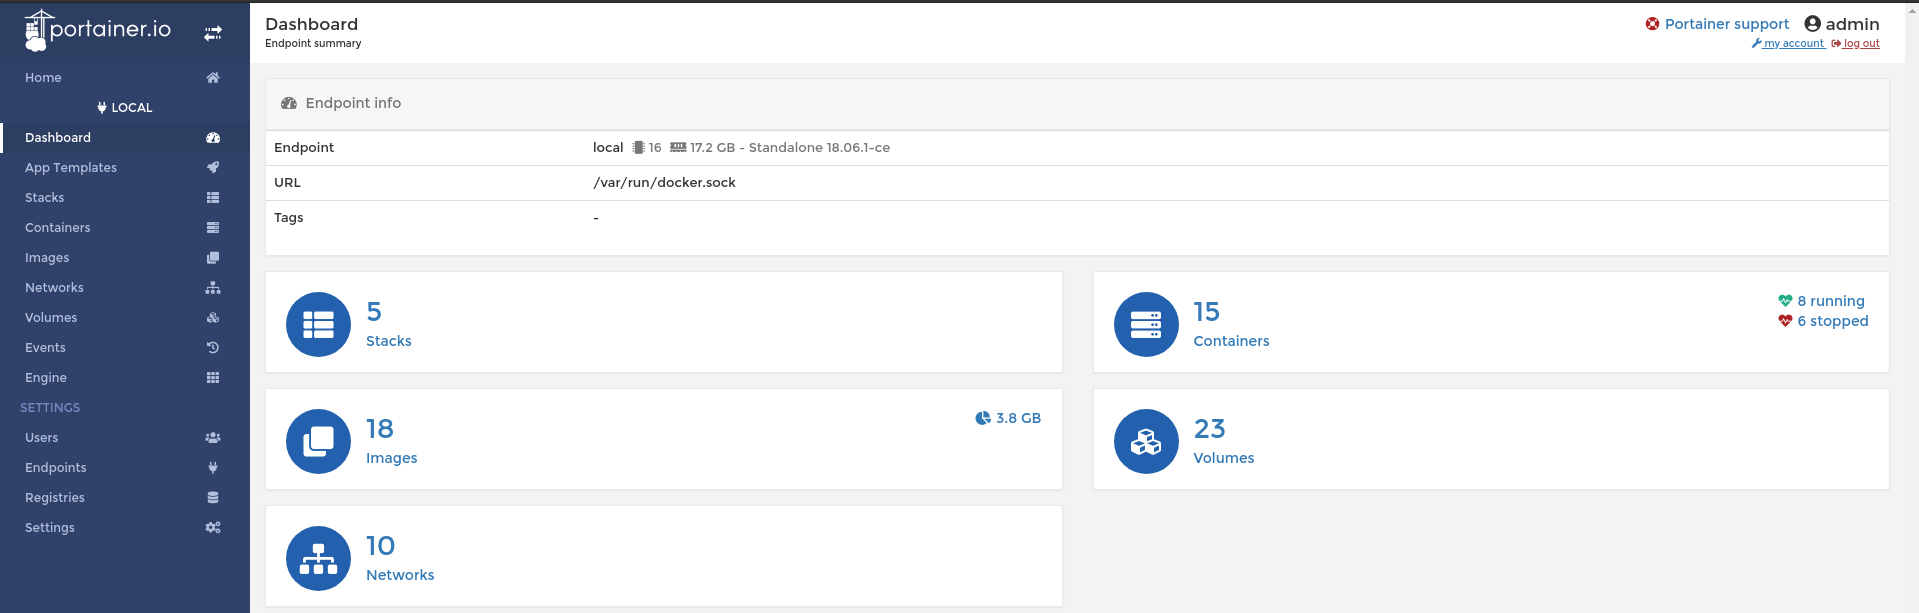Navigate to Registries settings
1919x613 pixels.
pos(55,497)
